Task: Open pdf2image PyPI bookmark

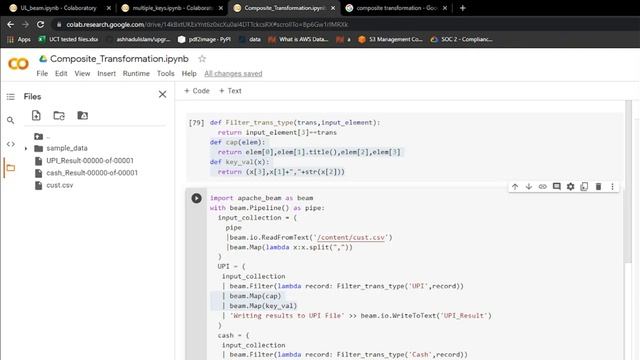Action: point(204,39)
